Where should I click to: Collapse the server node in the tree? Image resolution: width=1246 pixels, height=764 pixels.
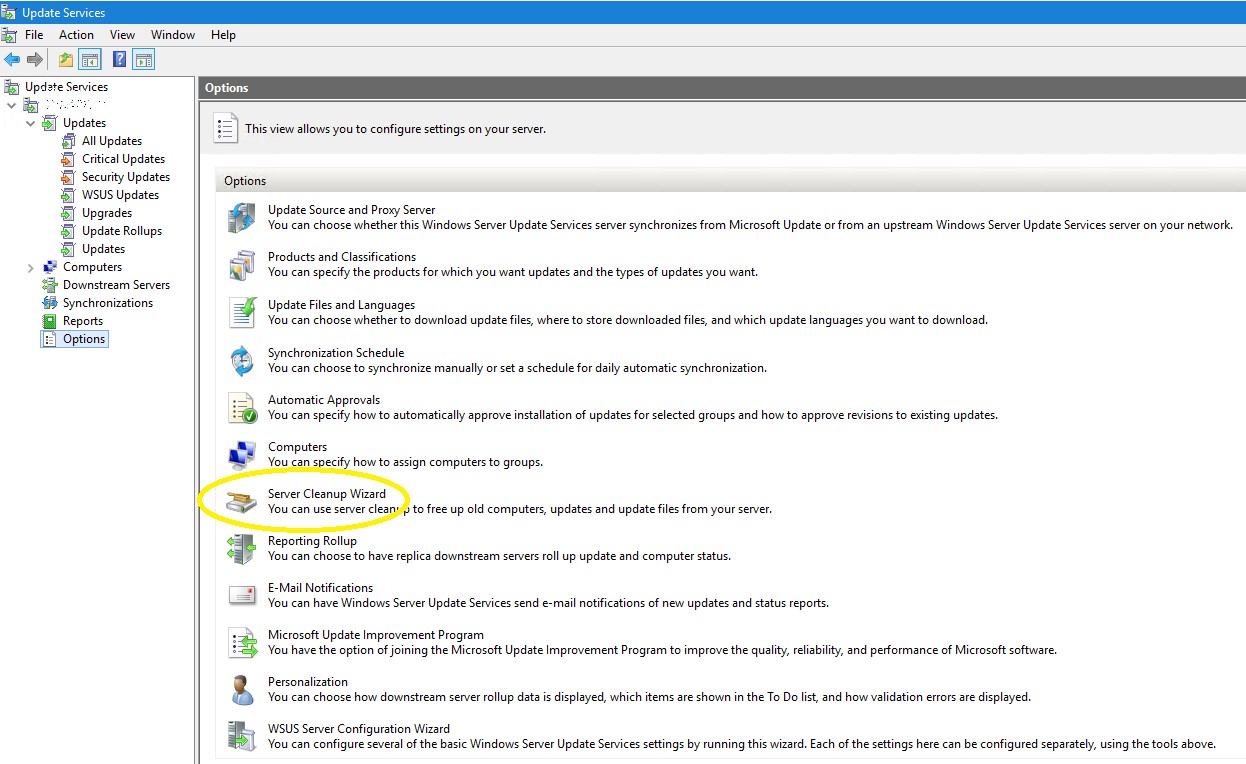[x=11, y=105]
